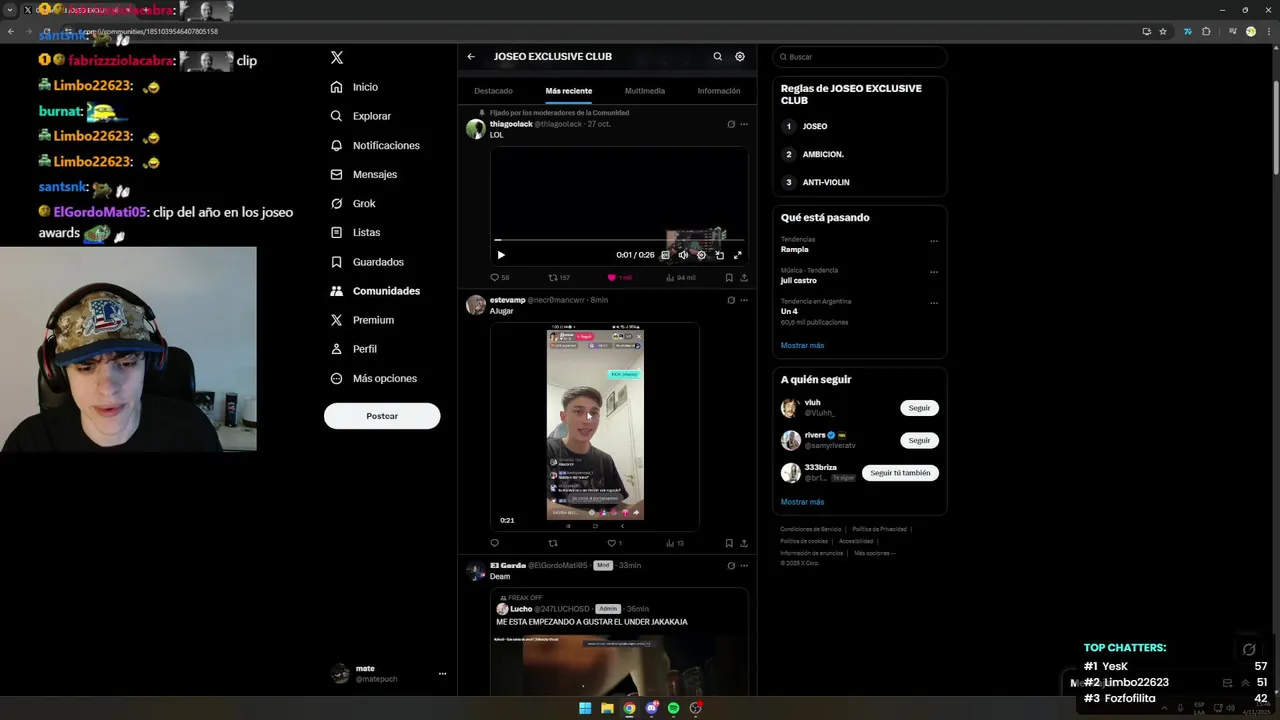Go back with community header arrow
Image resolution: width=1280 pixels, height=720 pixels.
coord(471,57)
